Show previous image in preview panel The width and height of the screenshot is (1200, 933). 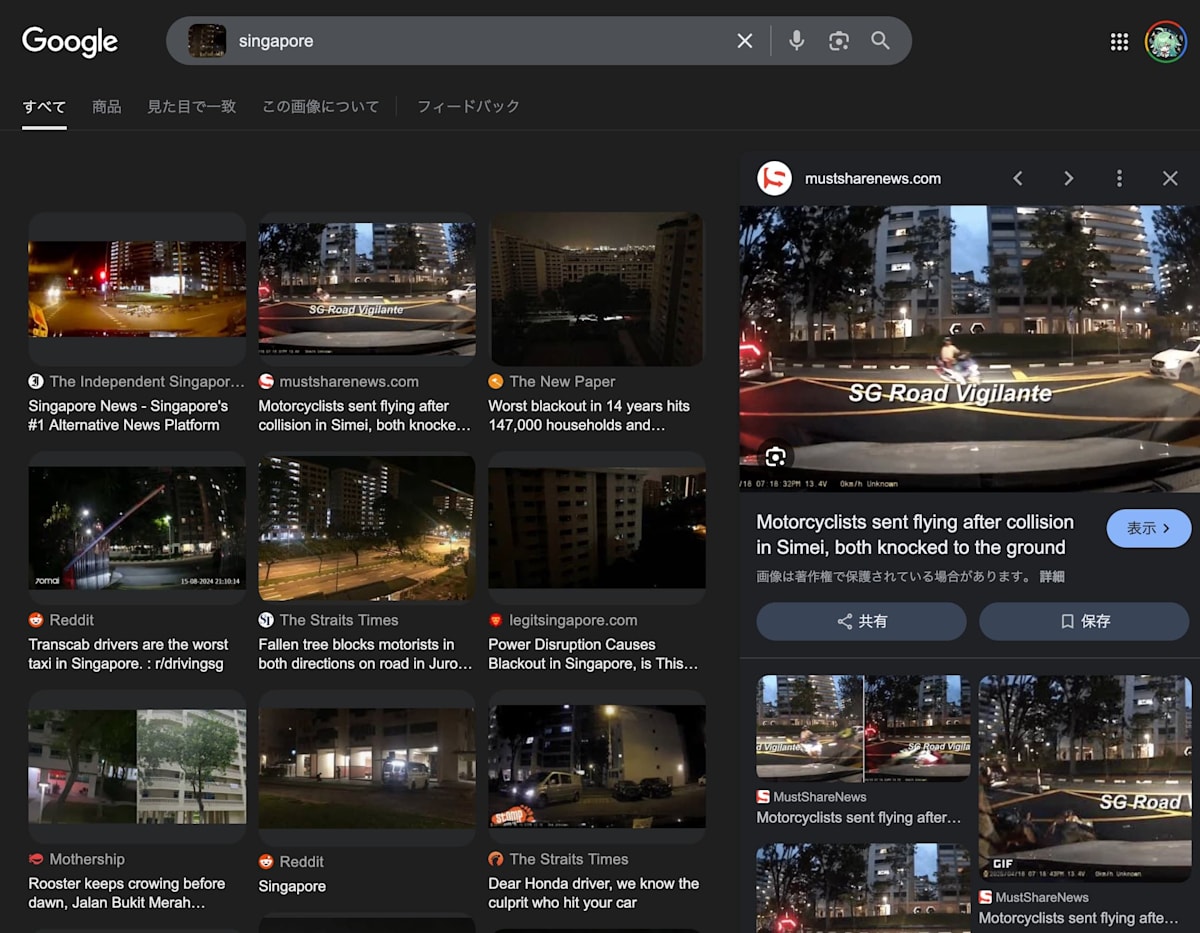[x=1018, y=178]
